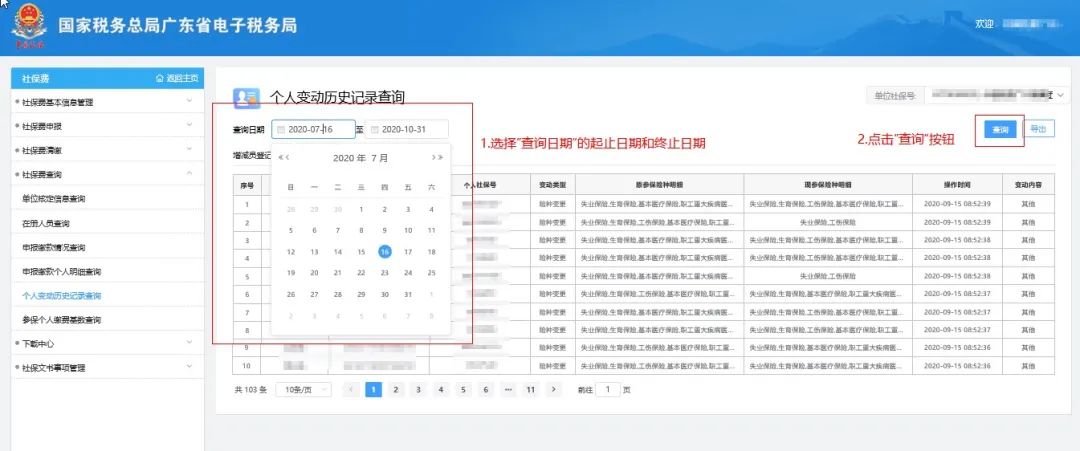
Task: Open 申报缴款情况查询 page
Action: coord(54,247)
